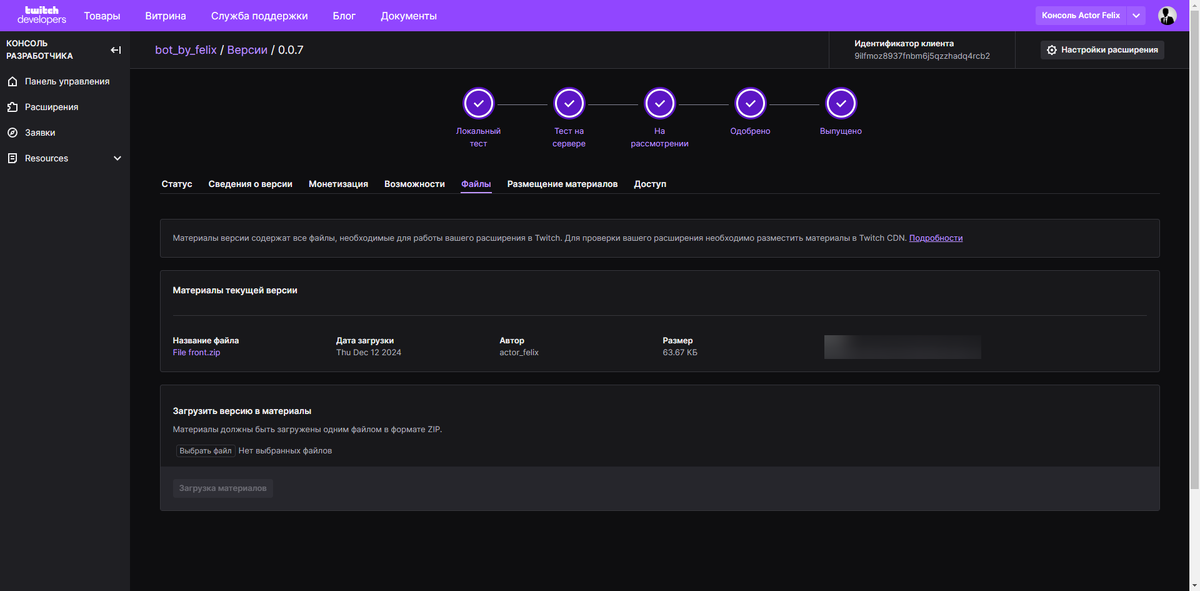1200x591 pixels.
Task: Select the Тест на сервере step circle
Action: [569, 103]
